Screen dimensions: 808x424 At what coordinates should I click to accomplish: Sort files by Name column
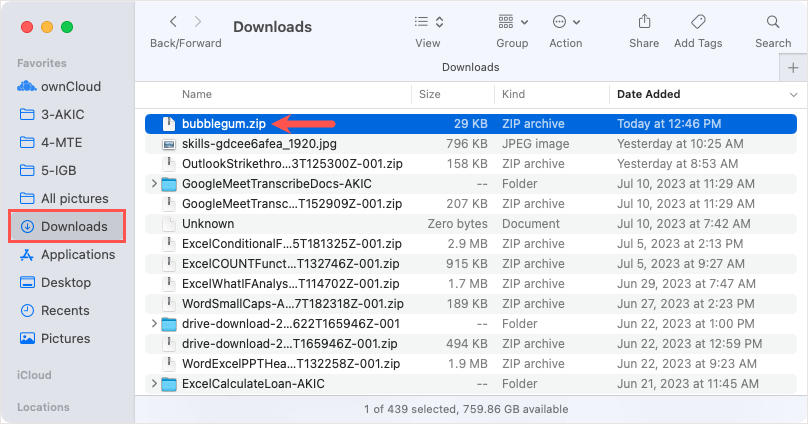(197, 94)
